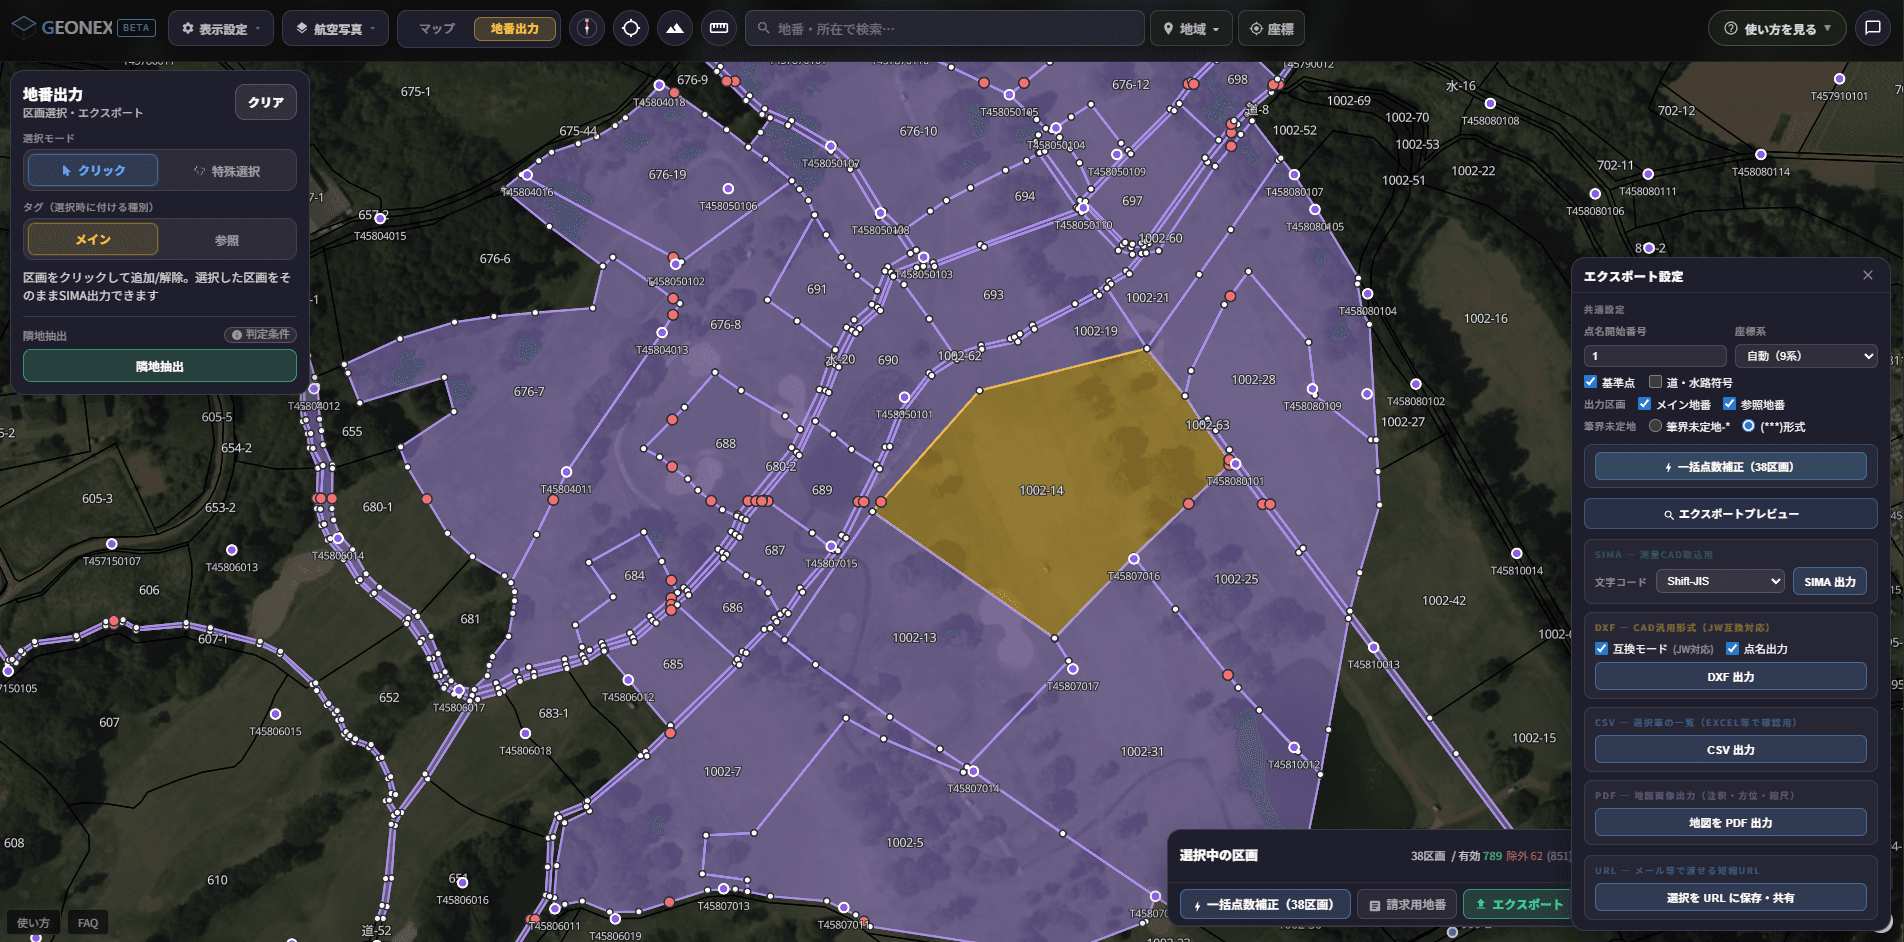Click the CSV 出力 button
Screen dimensions: 1904x942
tap(1730, 750)
